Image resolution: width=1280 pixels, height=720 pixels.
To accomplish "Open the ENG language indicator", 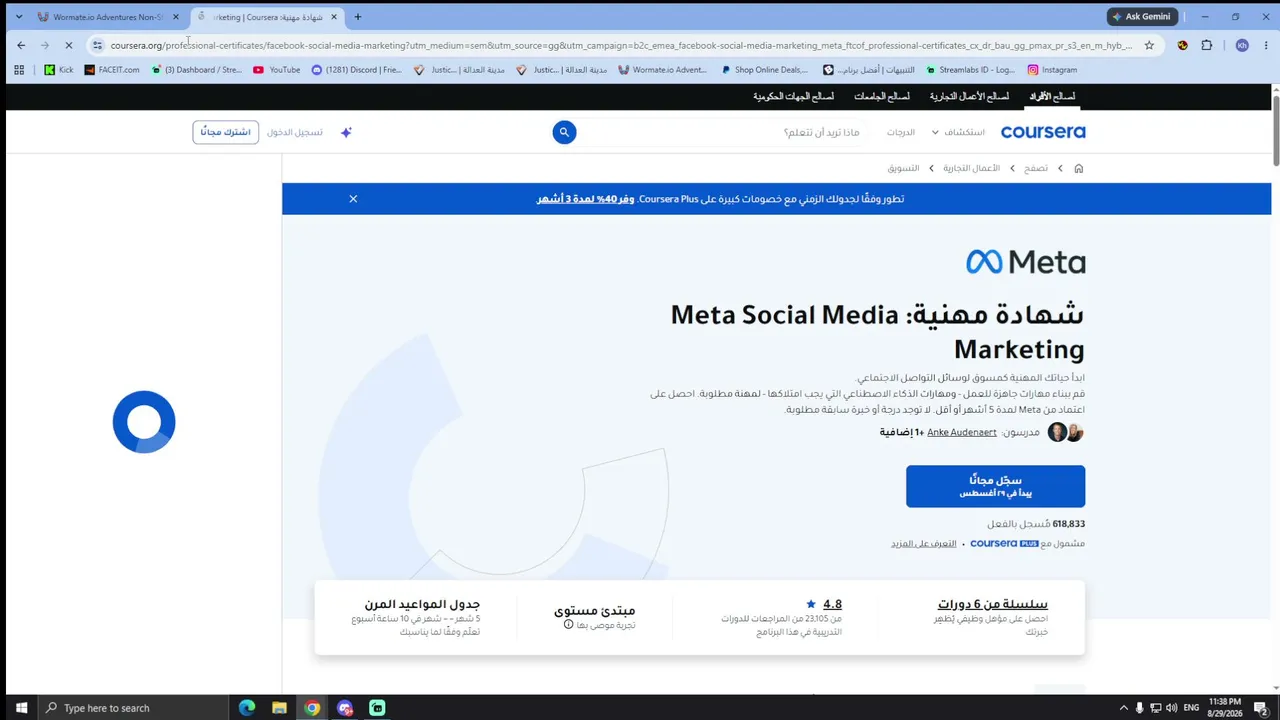I will (x=1192, y=708).
